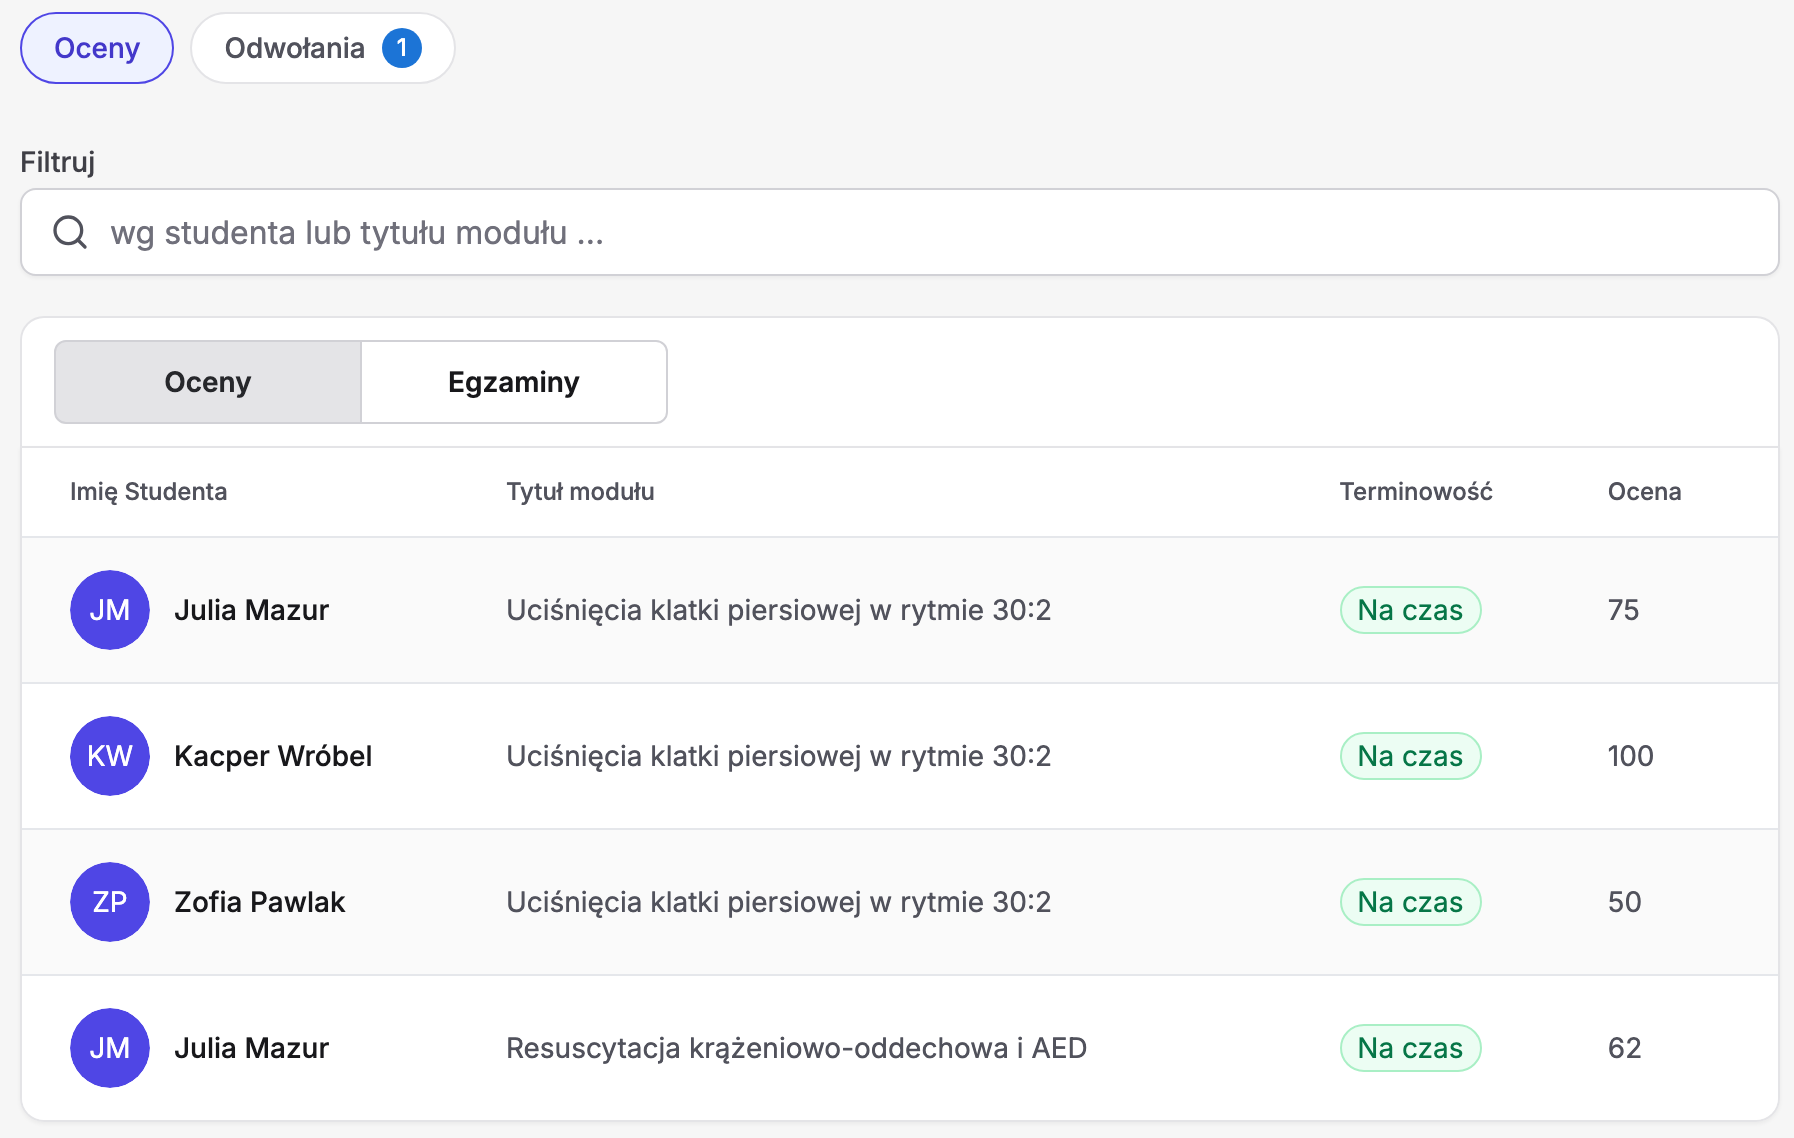This screenshot has width=1794, height=1138.
Task: Click the grade value 100
Action: [x=1630, y=756]
